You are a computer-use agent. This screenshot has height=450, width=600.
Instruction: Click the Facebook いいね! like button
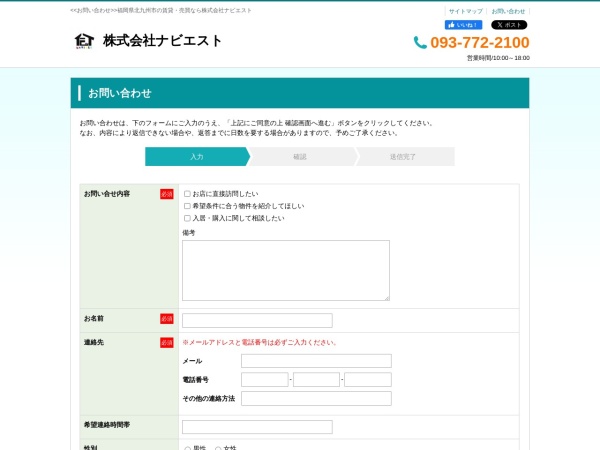coord(463,25)
